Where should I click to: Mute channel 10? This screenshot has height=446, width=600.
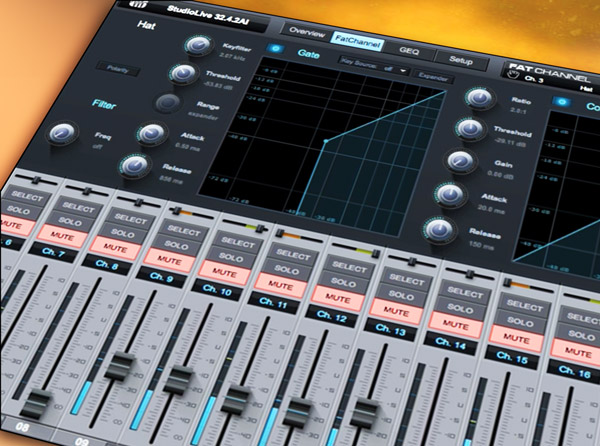click(225, 273)
